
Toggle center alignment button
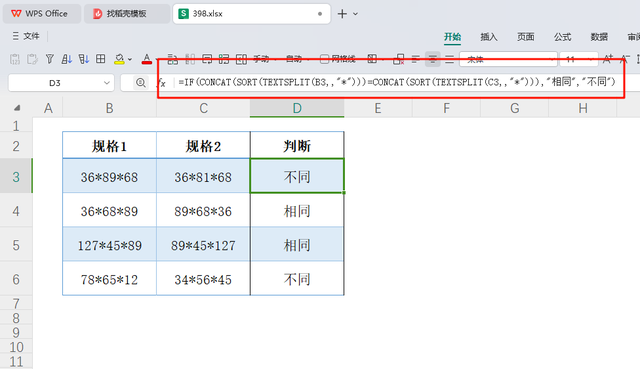coord(433,59)
